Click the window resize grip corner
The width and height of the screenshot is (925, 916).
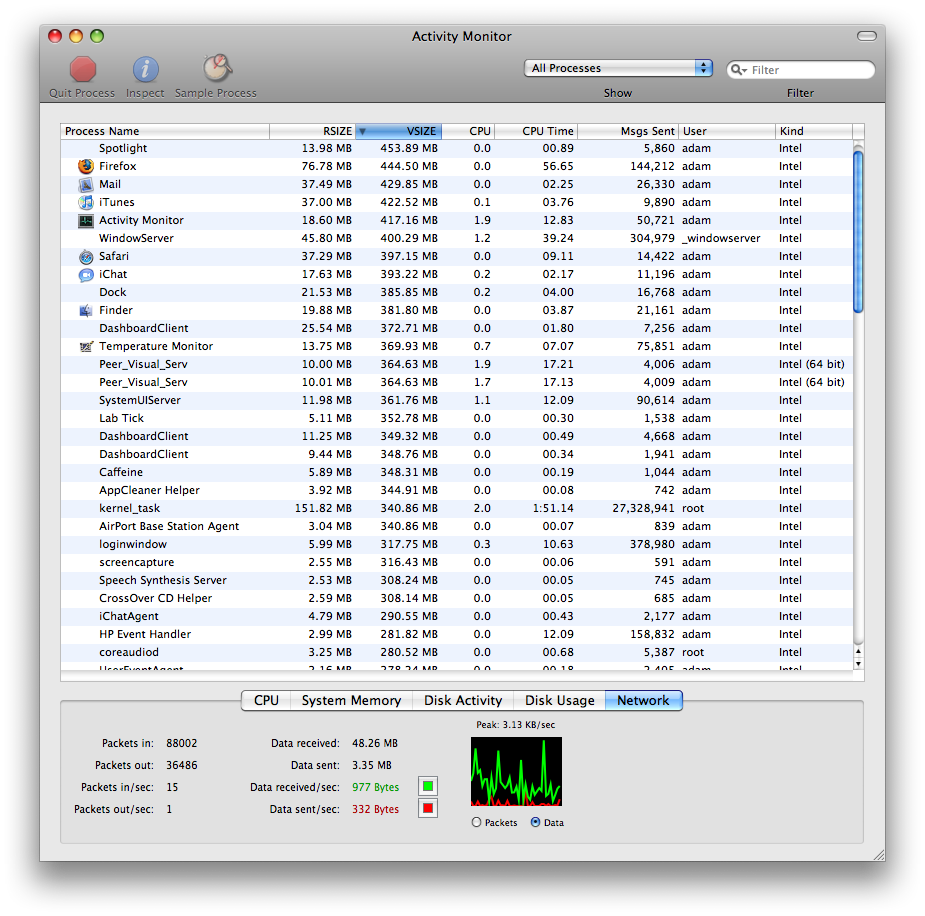tap(878, 854)
